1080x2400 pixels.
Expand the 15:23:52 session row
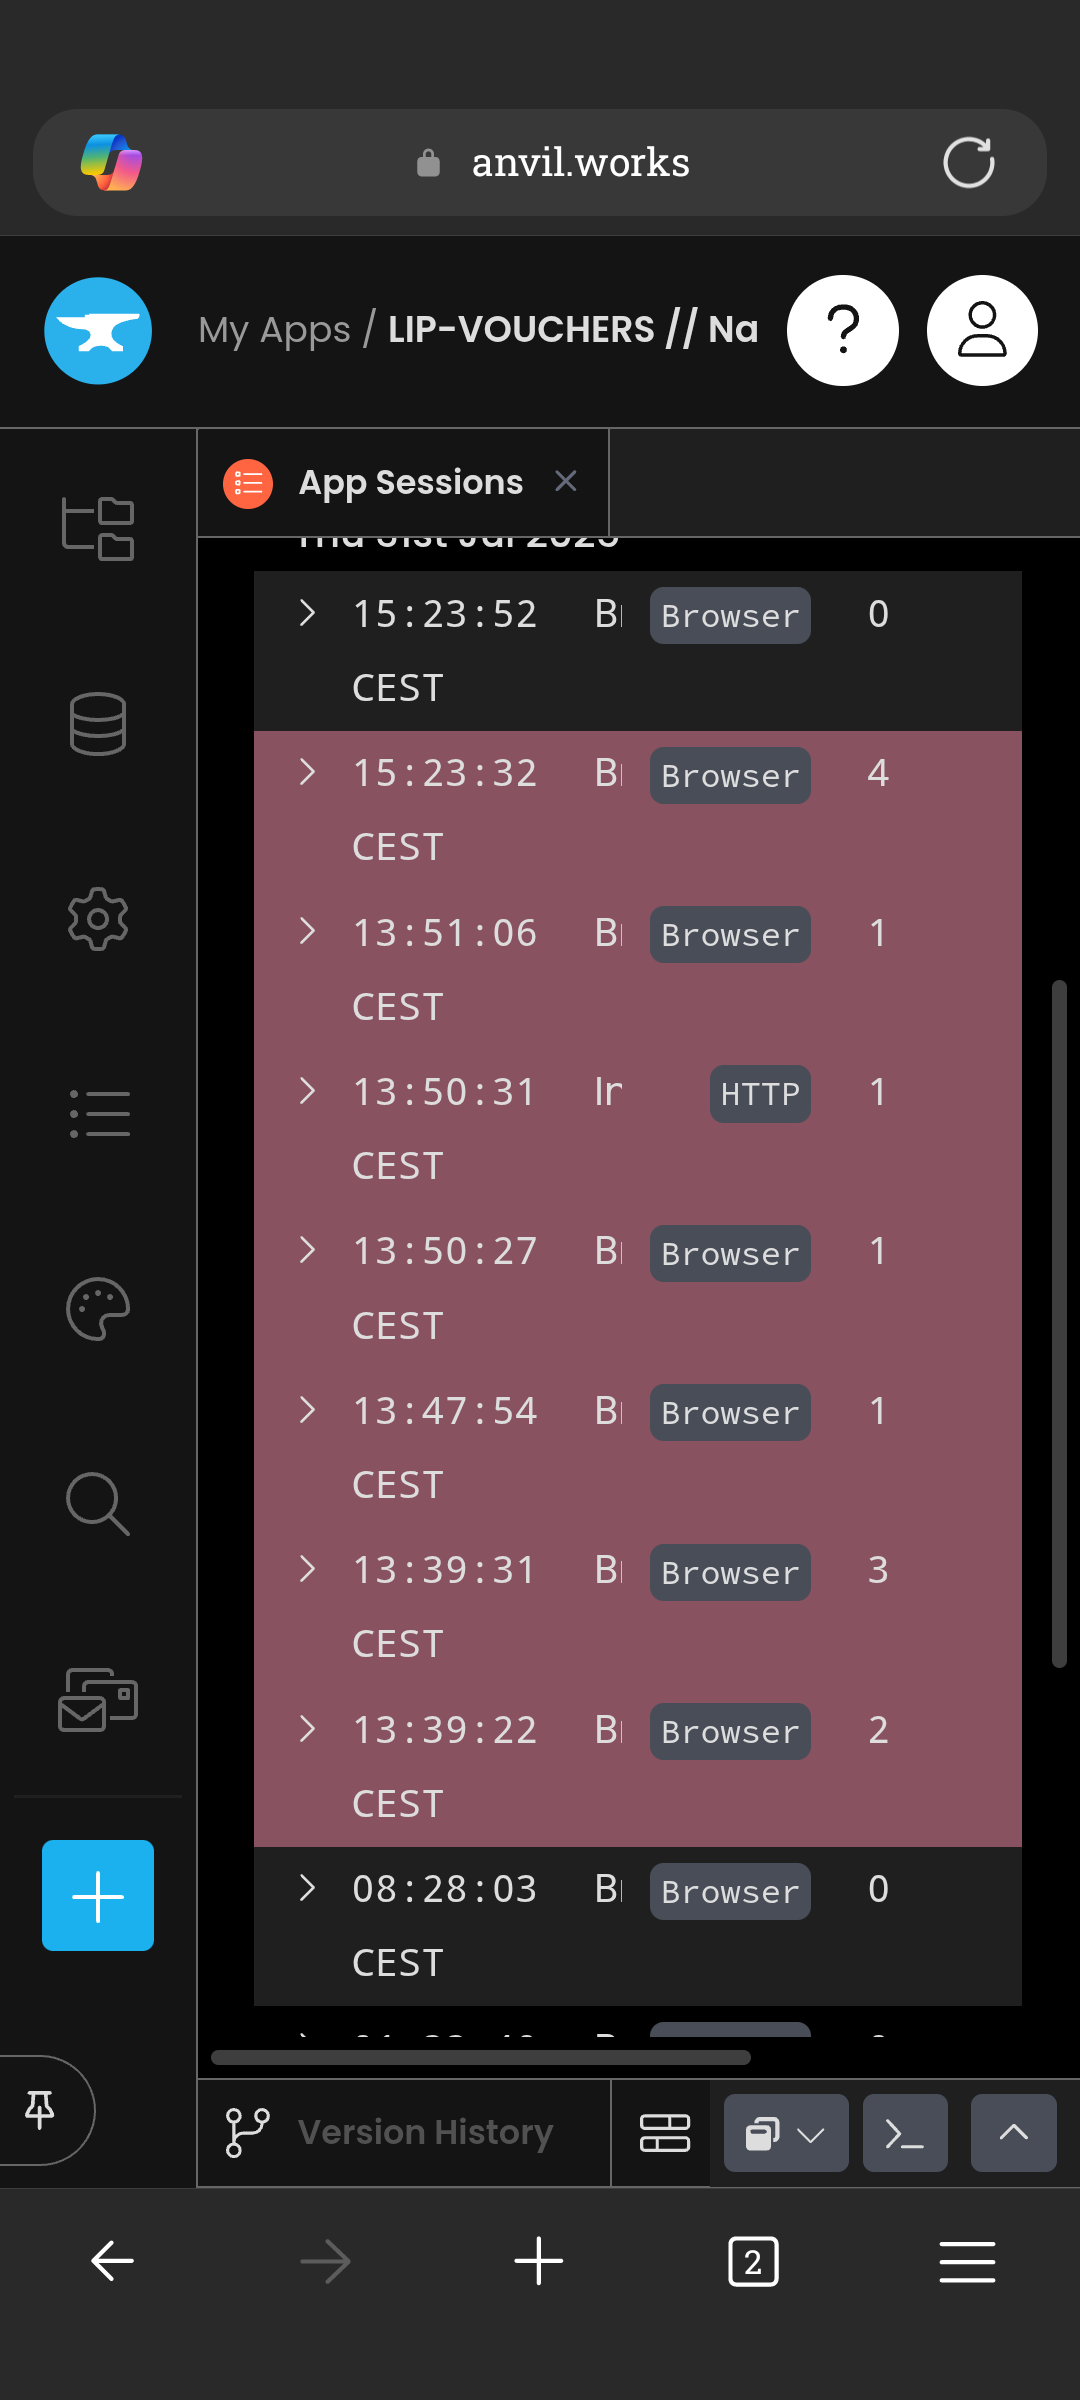tap(308, 613)
